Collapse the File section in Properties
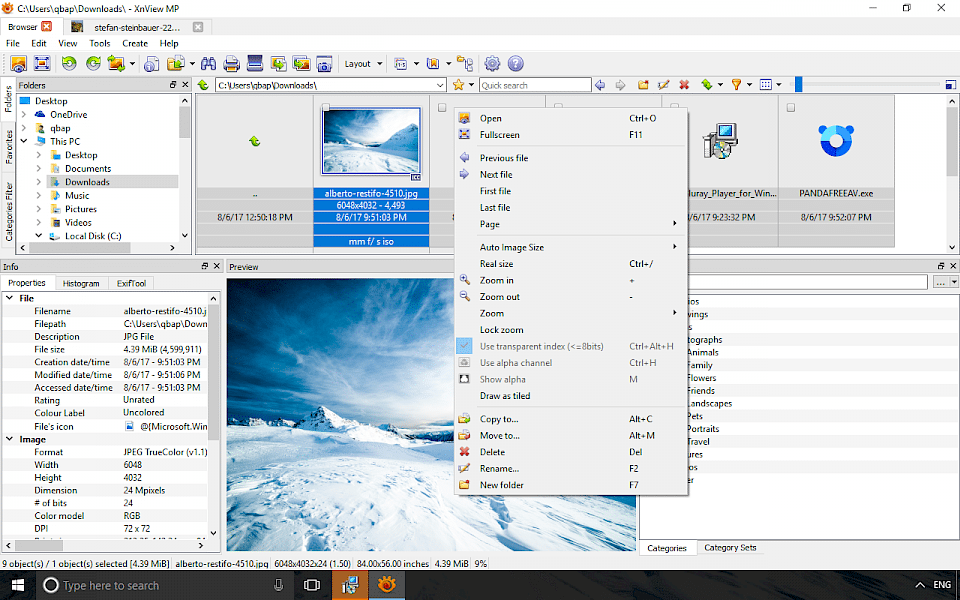 coord(9,298)
